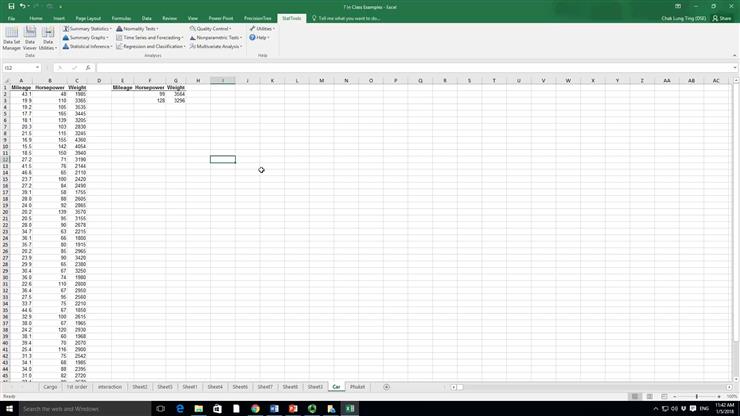The width and height of the screenshot is (740, 416).
Task: Select the Sheet1 tab
Action: coord(190,387)
